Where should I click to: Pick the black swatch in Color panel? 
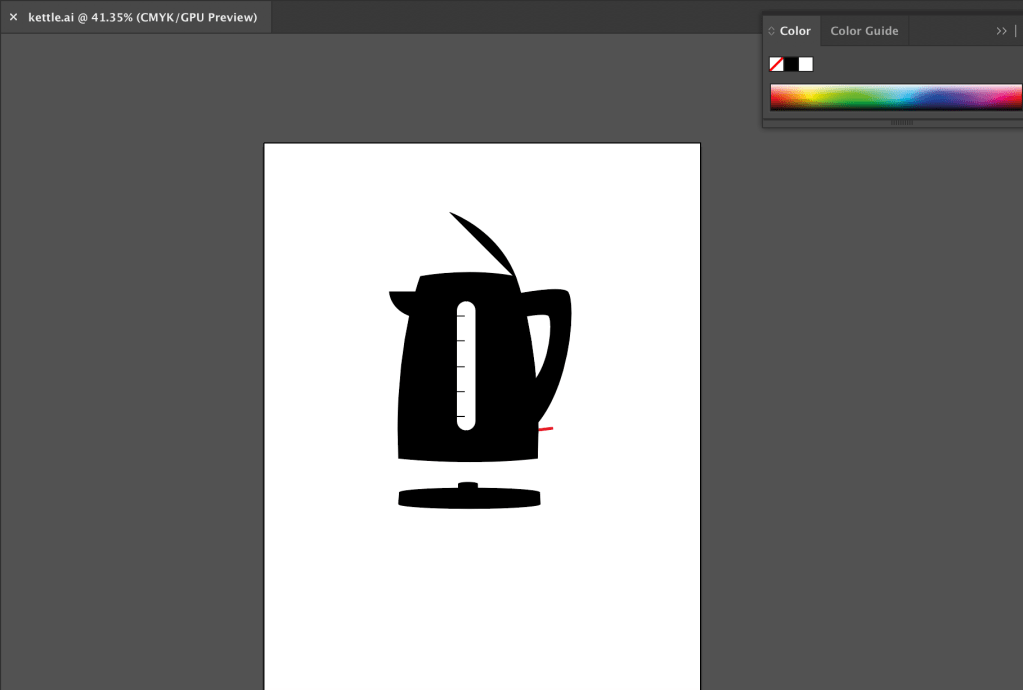[791, 64]
